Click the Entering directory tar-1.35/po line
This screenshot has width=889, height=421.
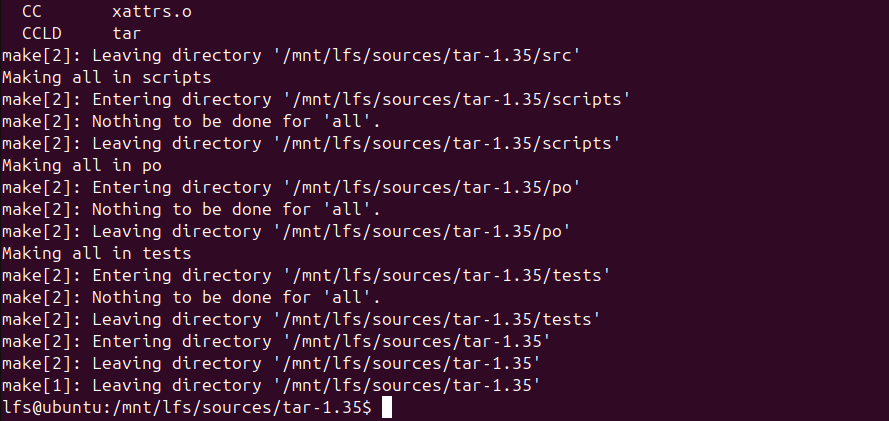click(x=290, y=187)
